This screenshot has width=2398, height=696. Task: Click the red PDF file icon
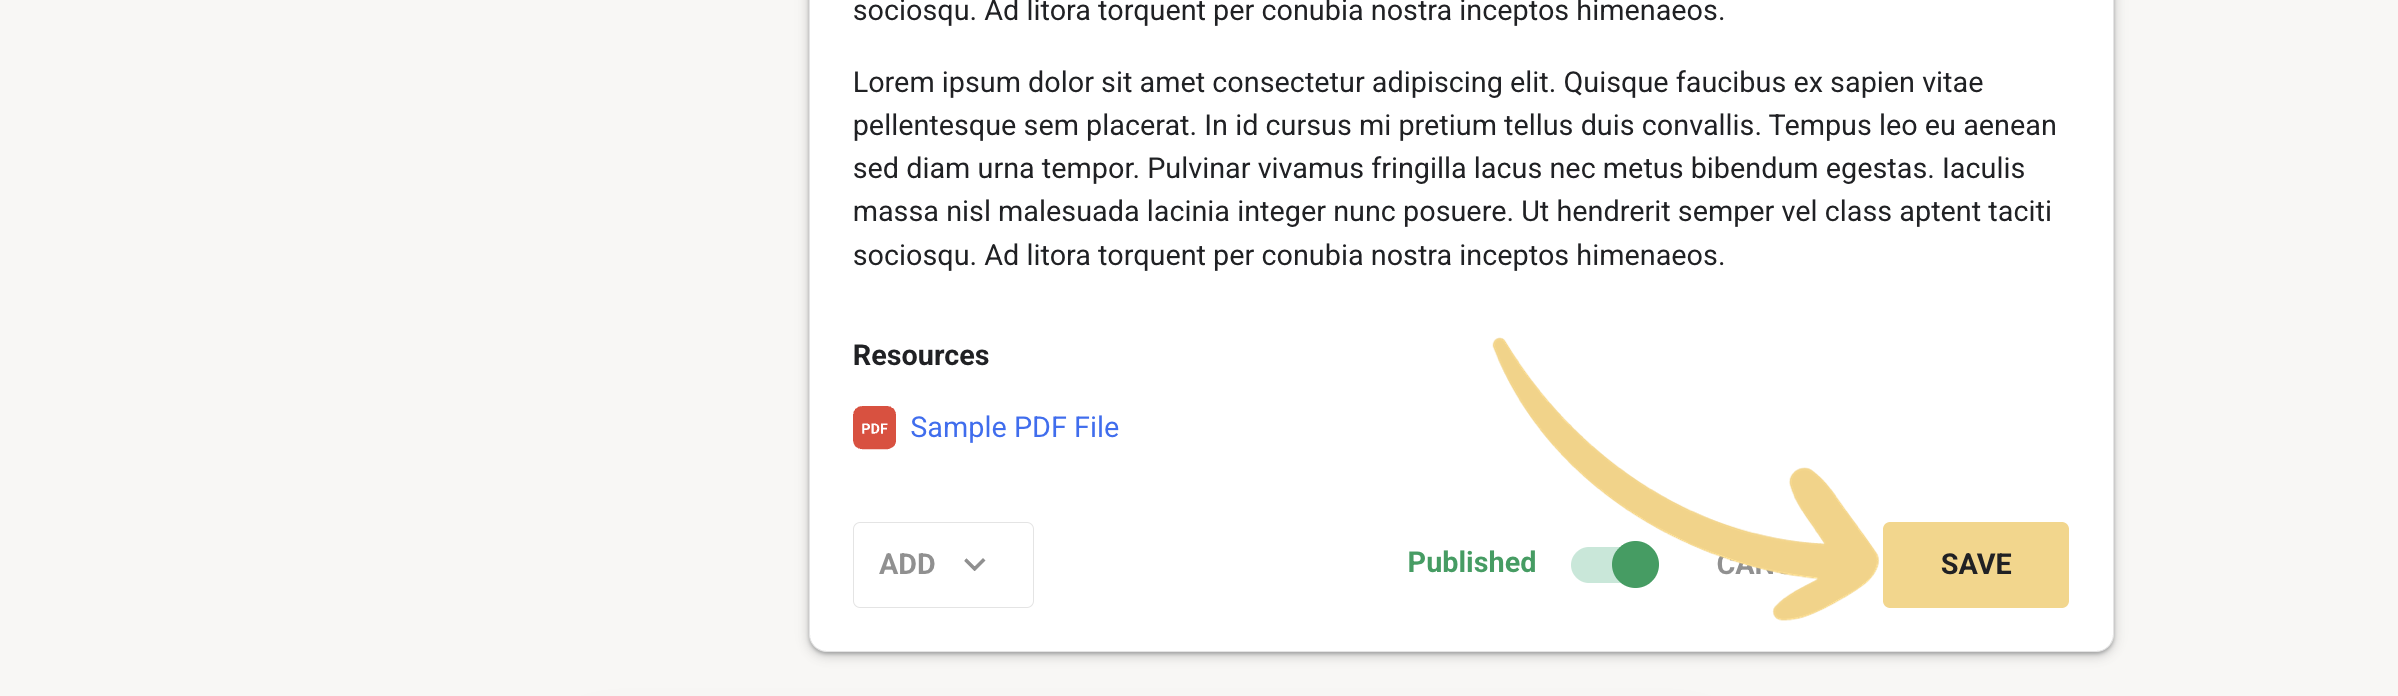pyautogui.click(x=874, y=428)
